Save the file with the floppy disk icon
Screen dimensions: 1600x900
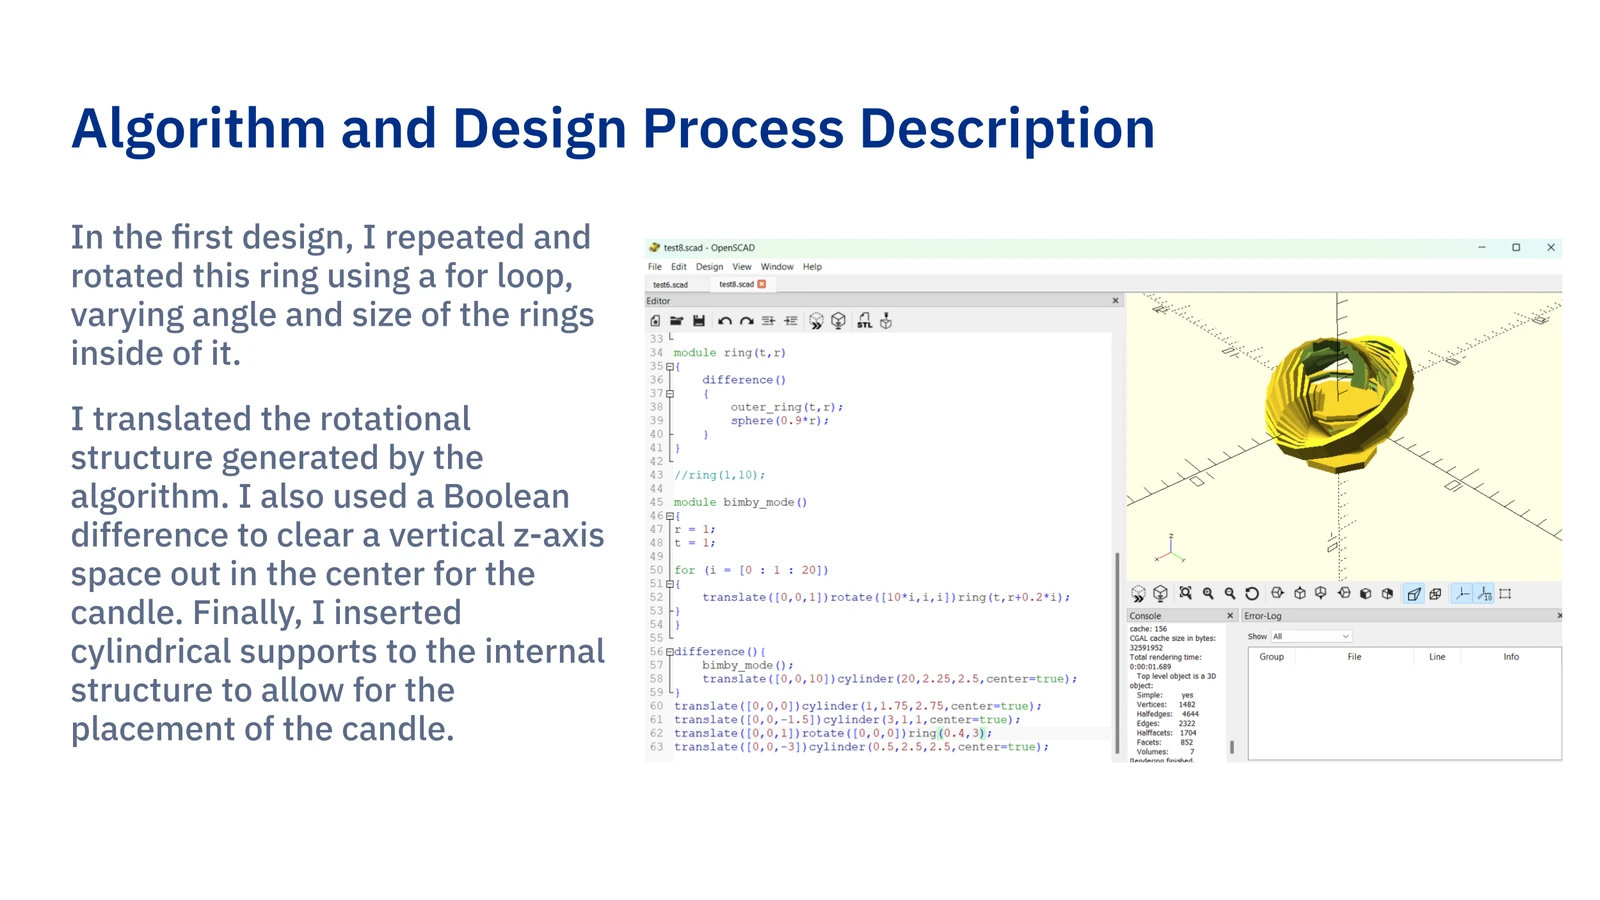[699, 321]
